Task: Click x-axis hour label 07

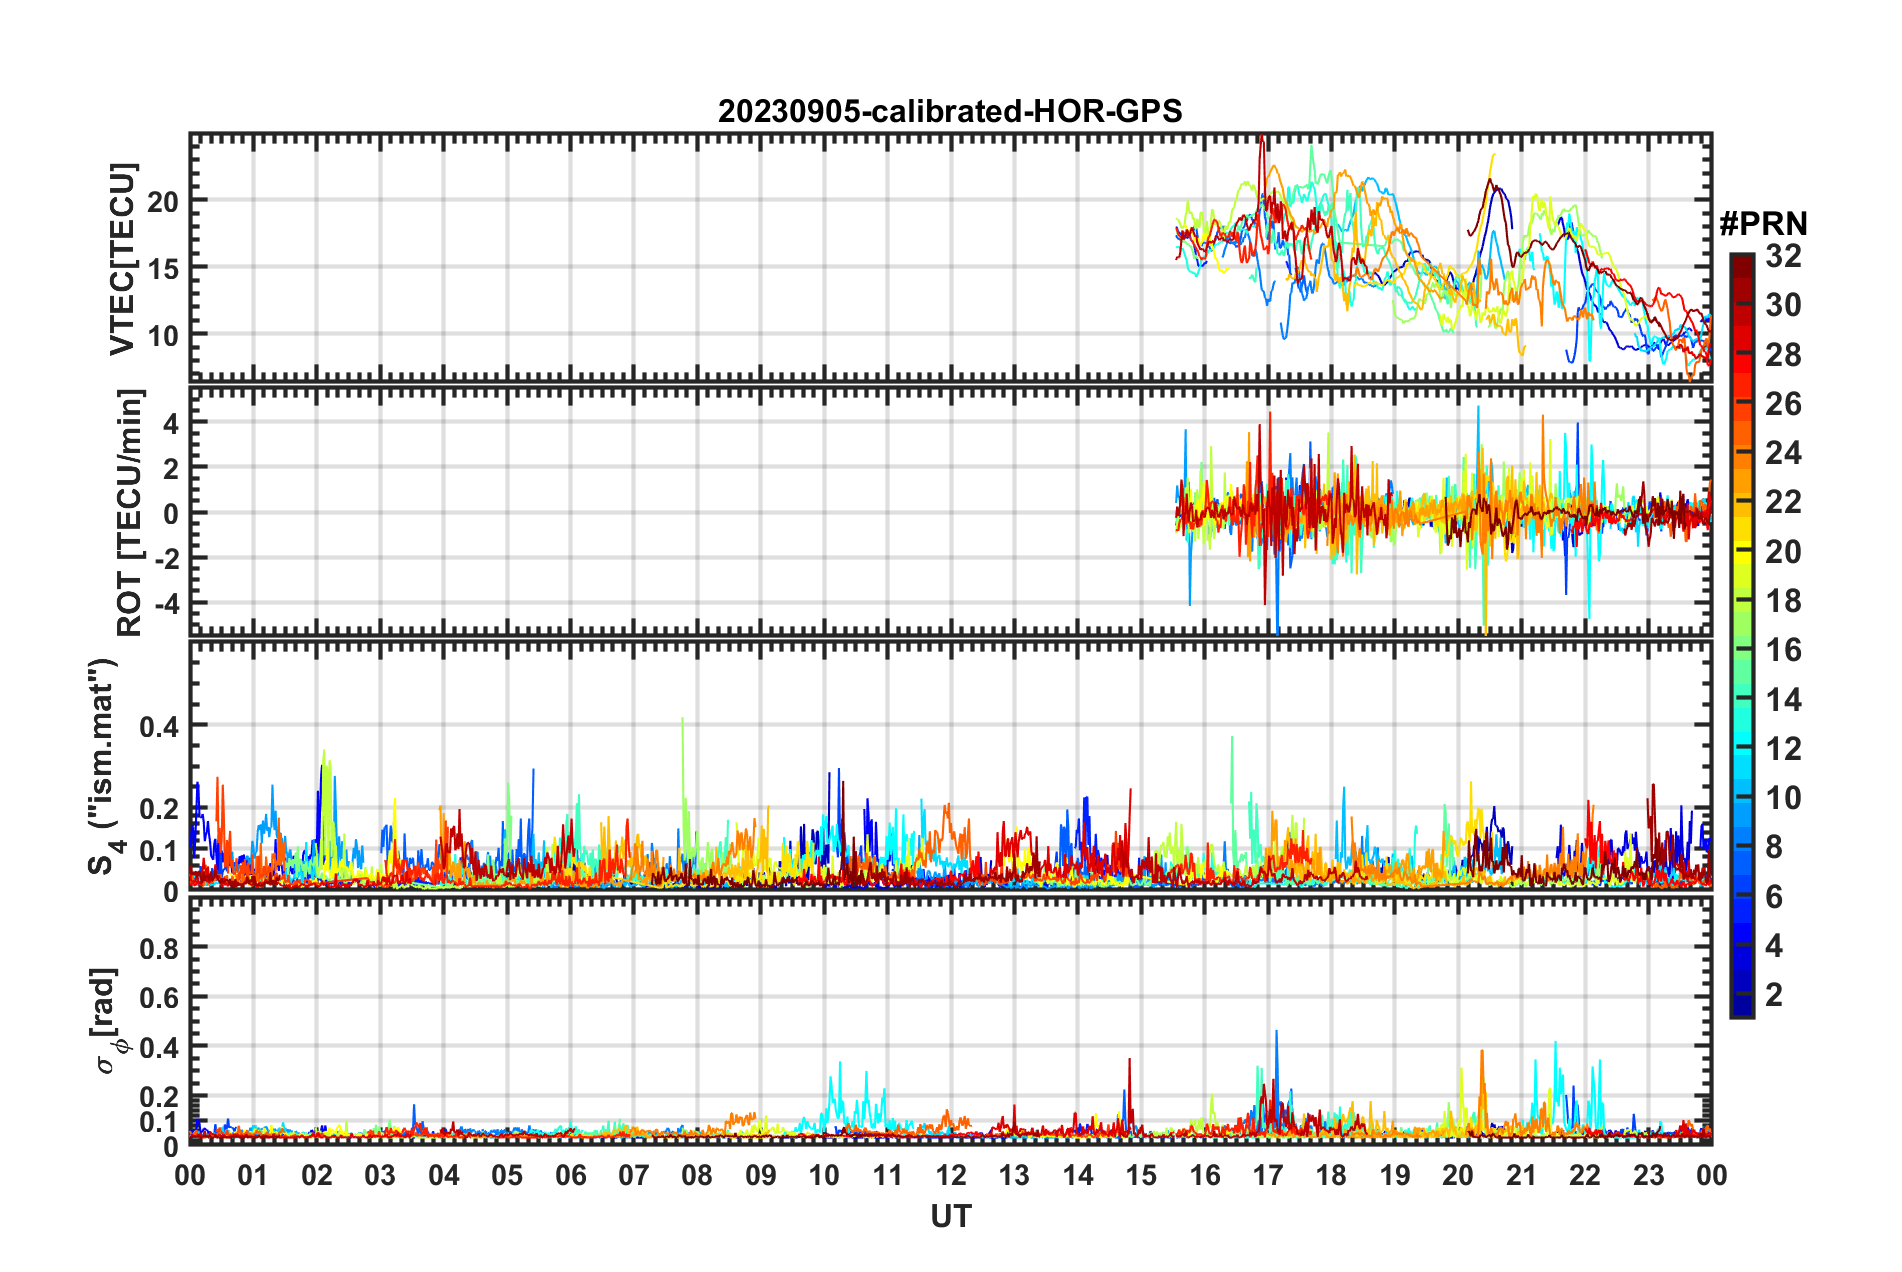Action: click(634, 1175)
